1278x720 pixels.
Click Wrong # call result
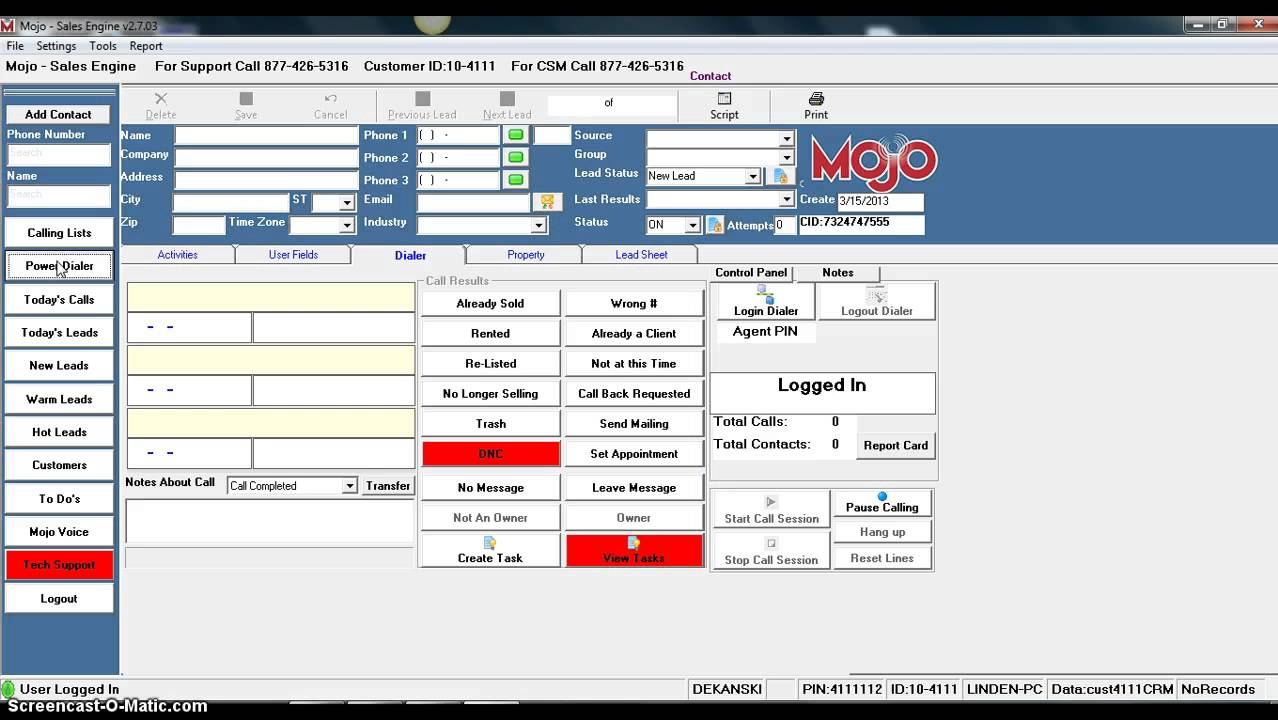point(634,304)
